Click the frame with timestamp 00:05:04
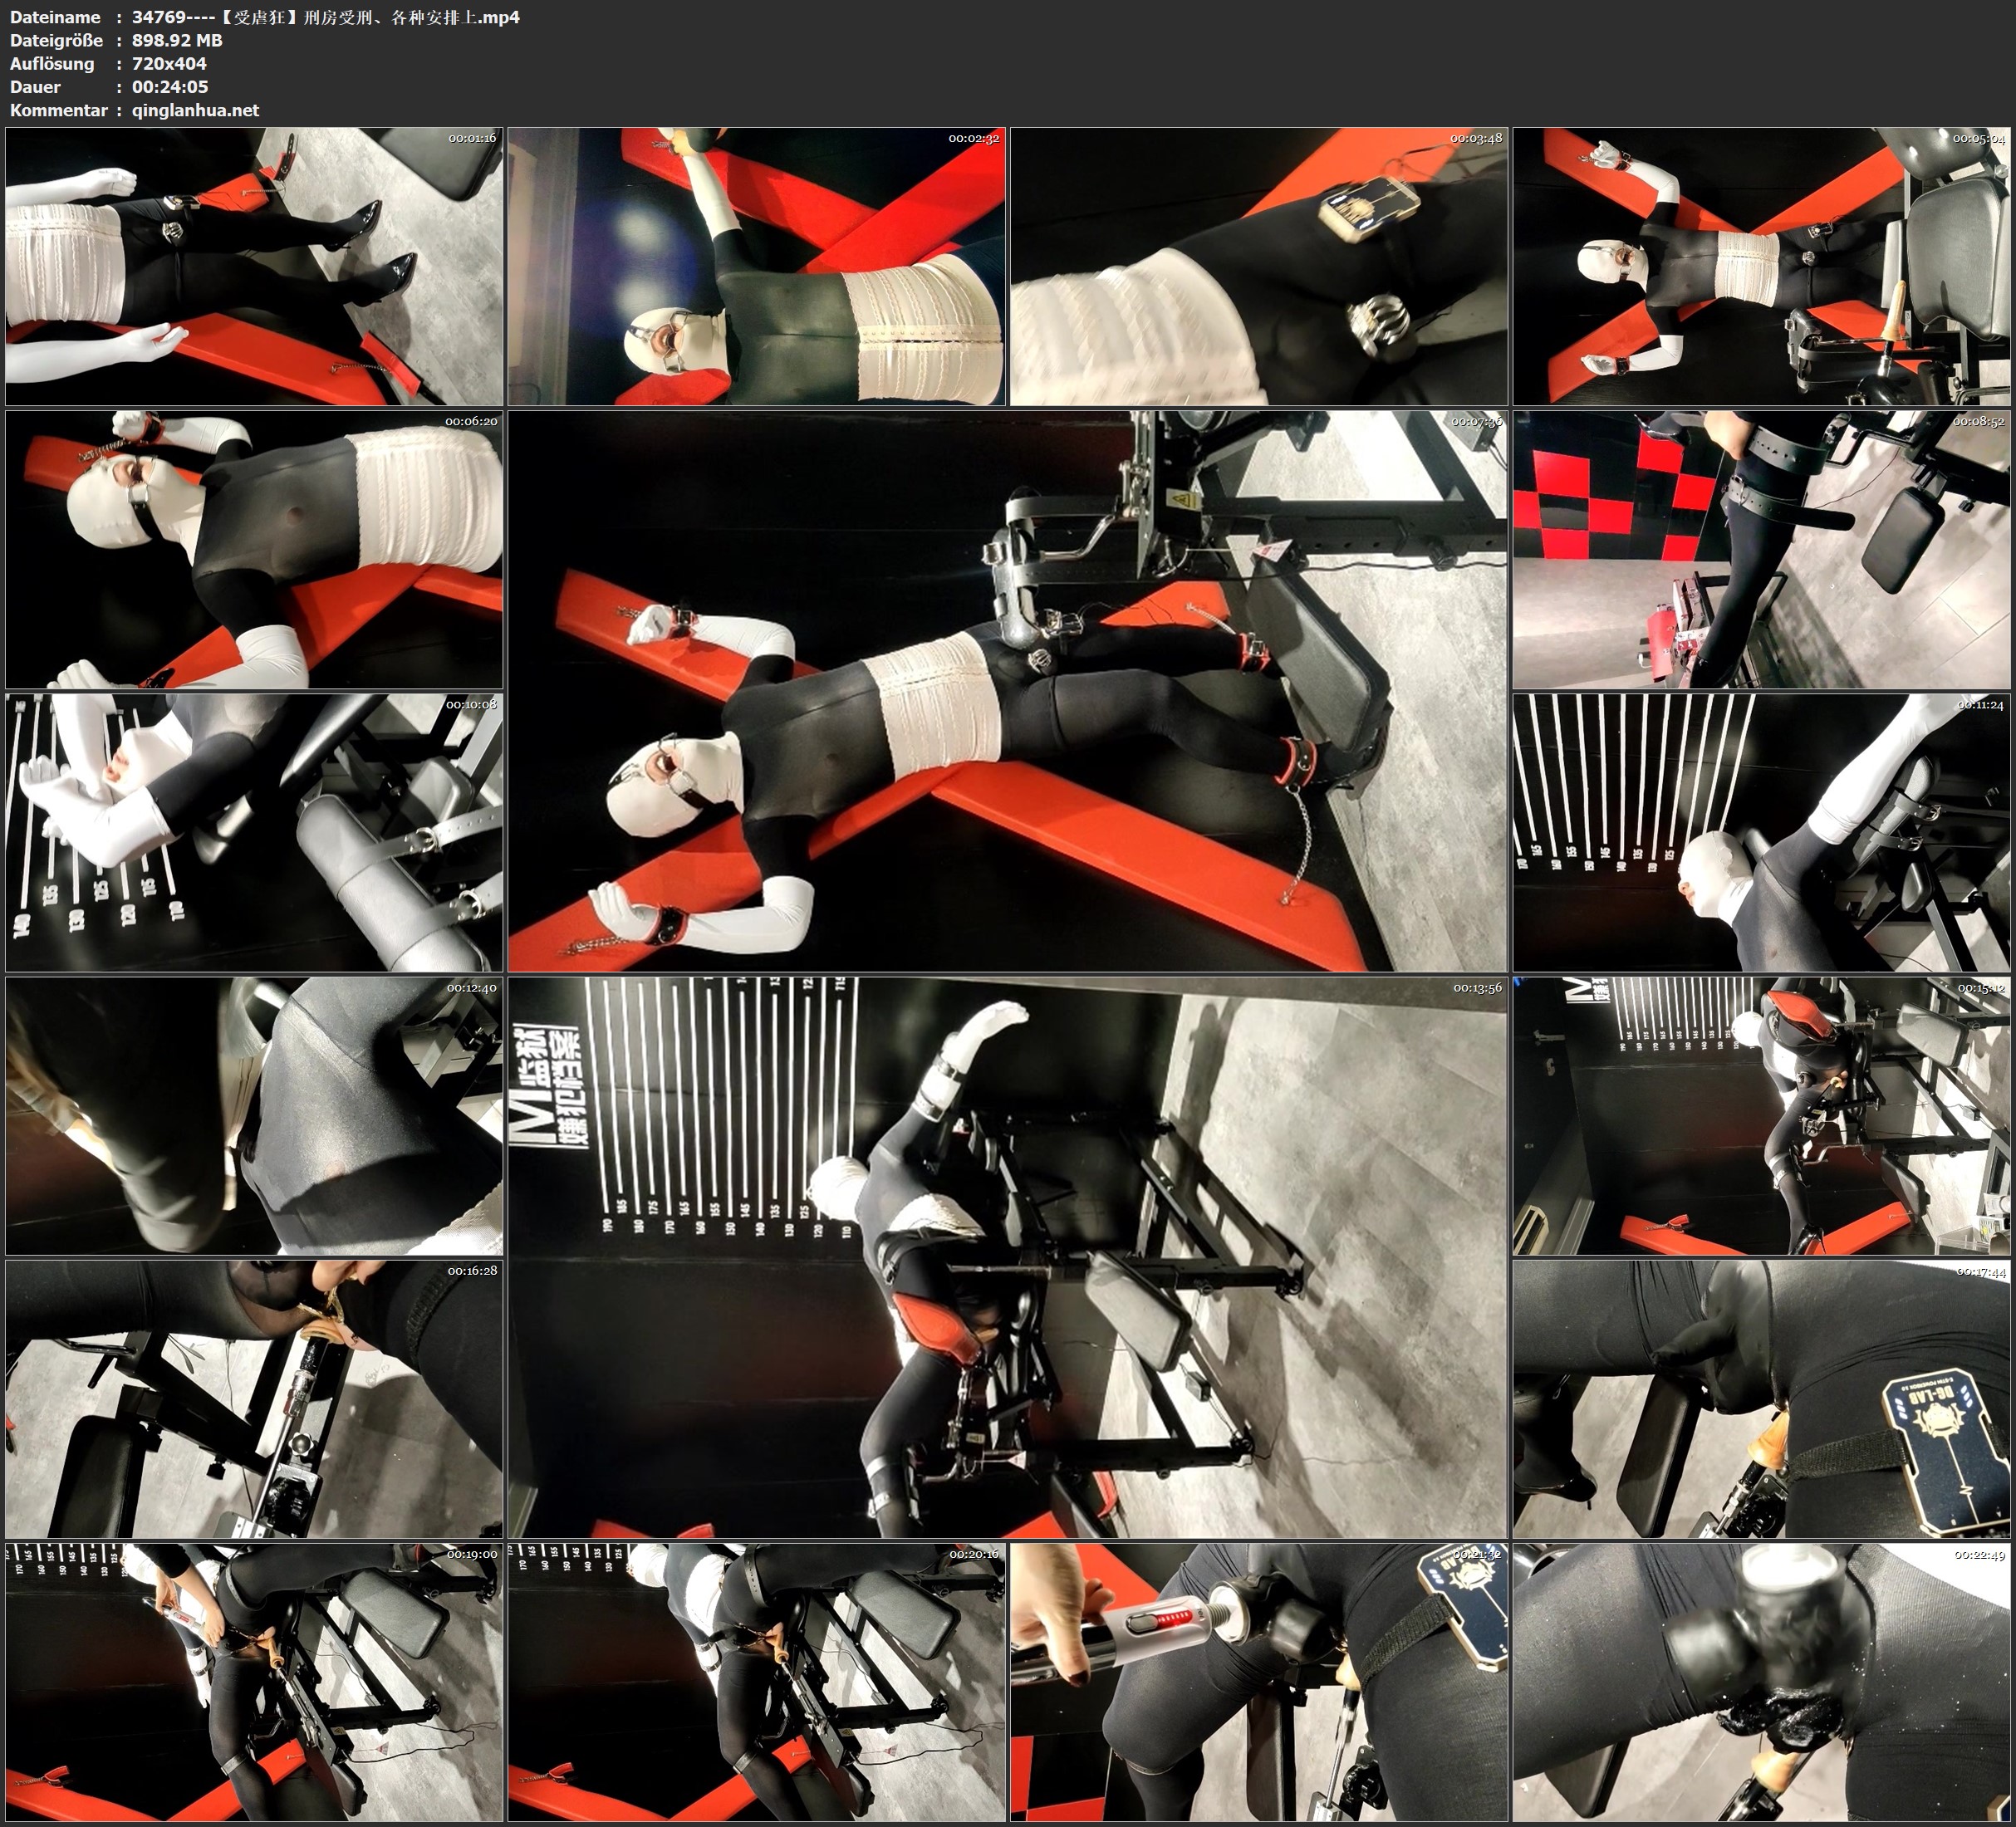The image size is (2016, 1827). pos(1762,266)
